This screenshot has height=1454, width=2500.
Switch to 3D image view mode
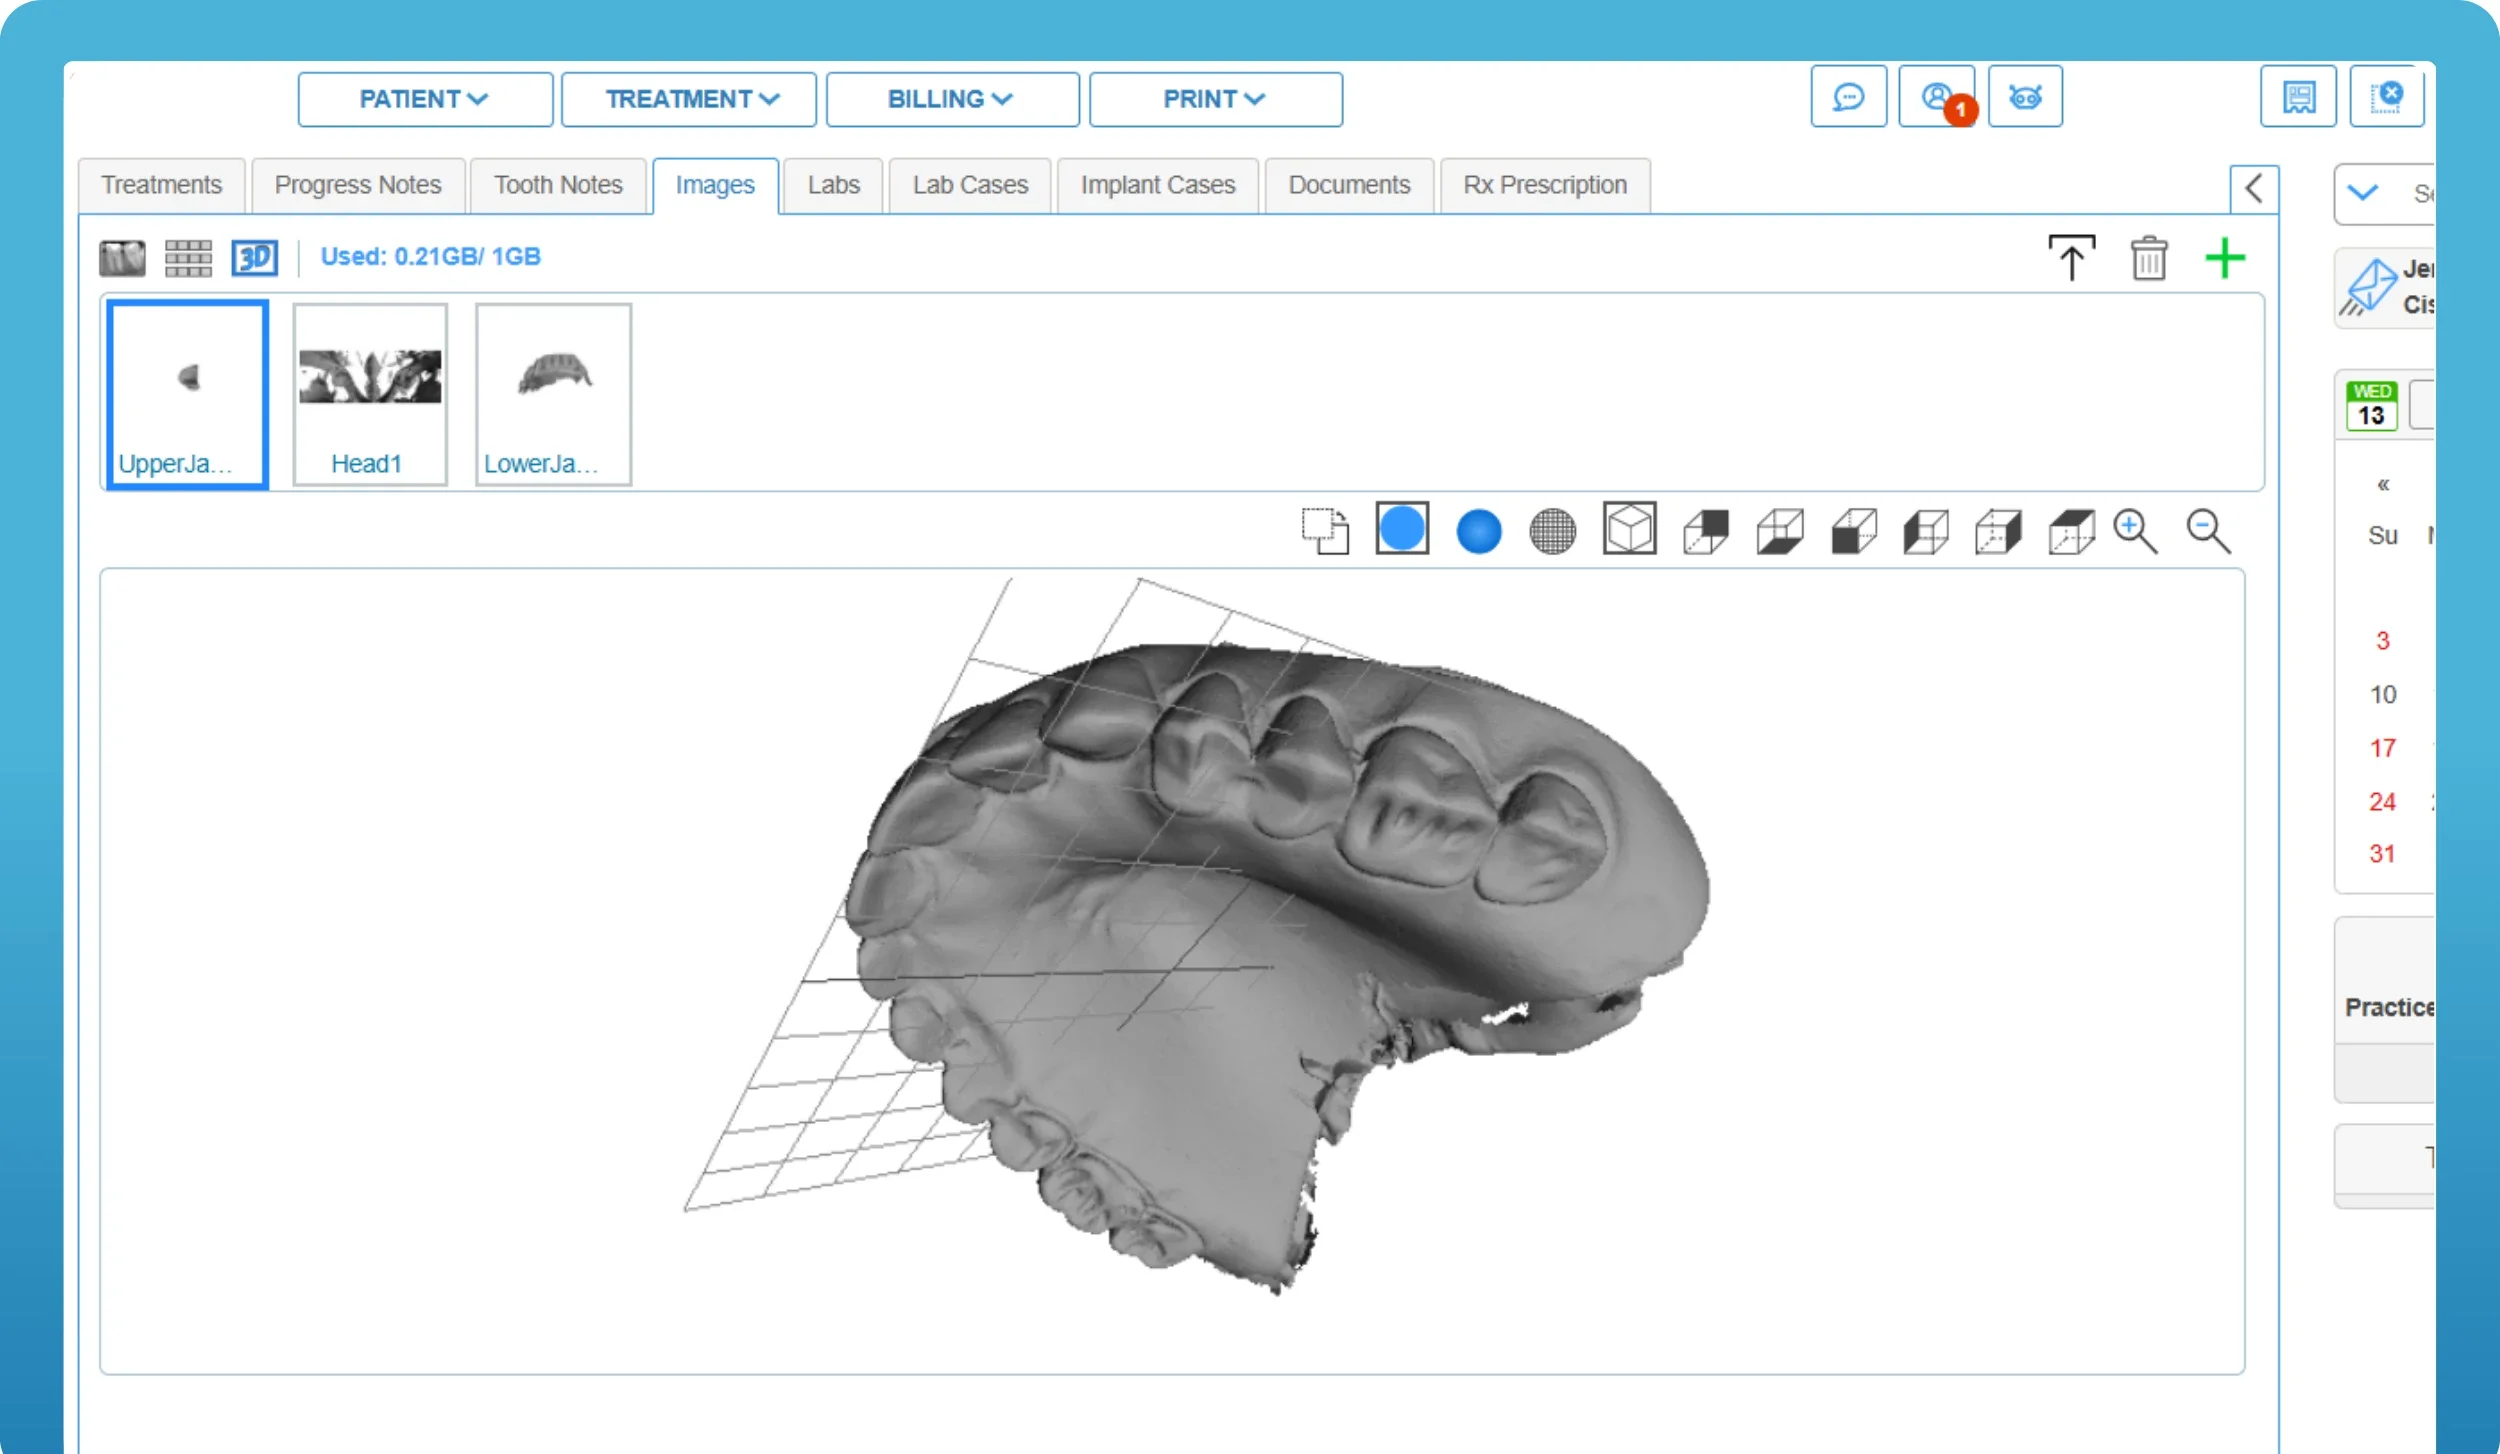point(254,258)
